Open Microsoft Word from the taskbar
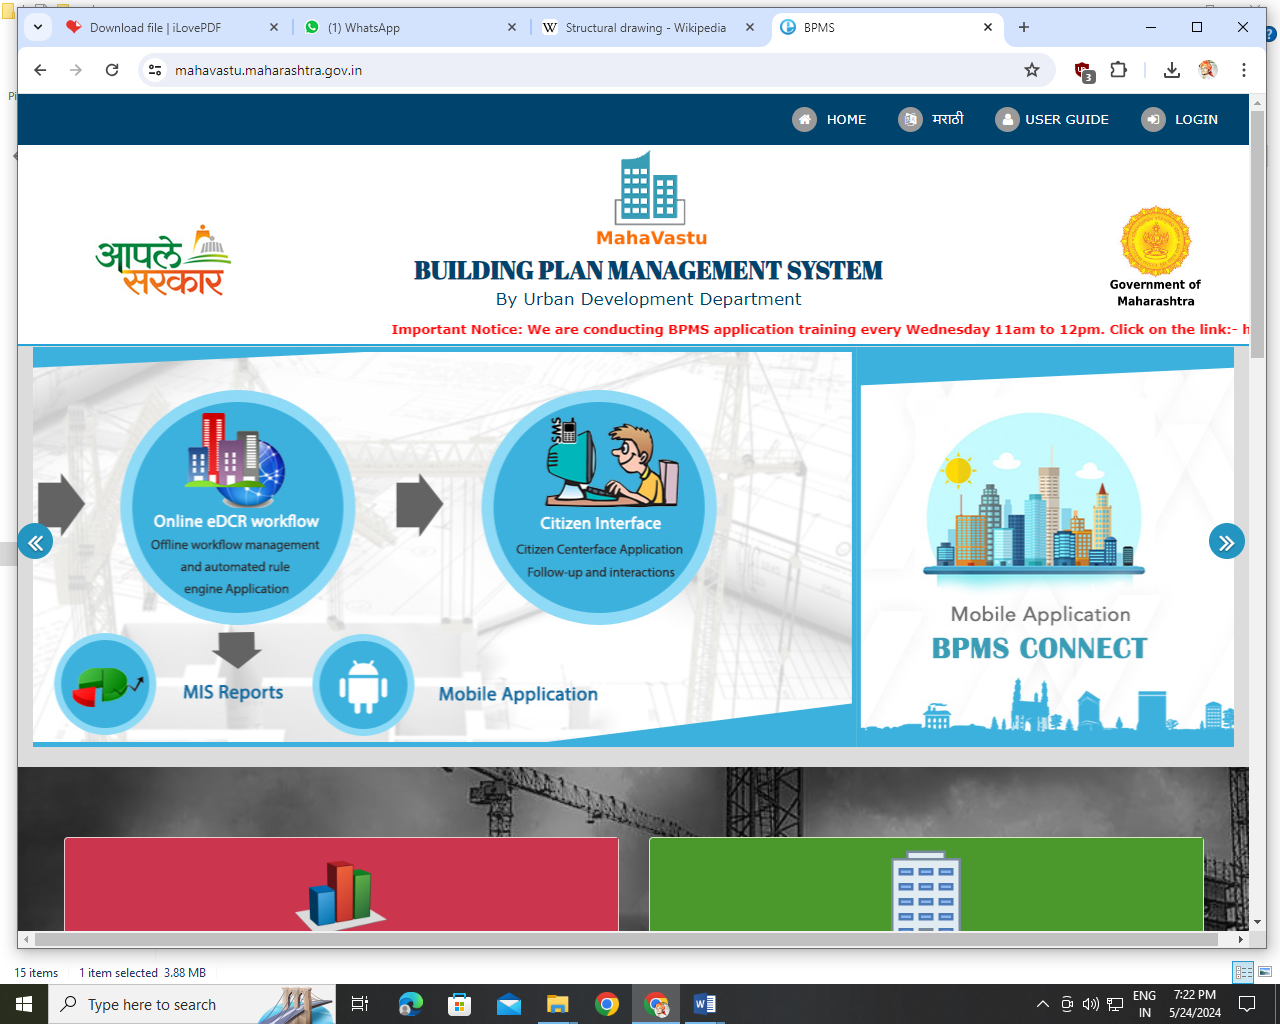 click(705, 1004)
